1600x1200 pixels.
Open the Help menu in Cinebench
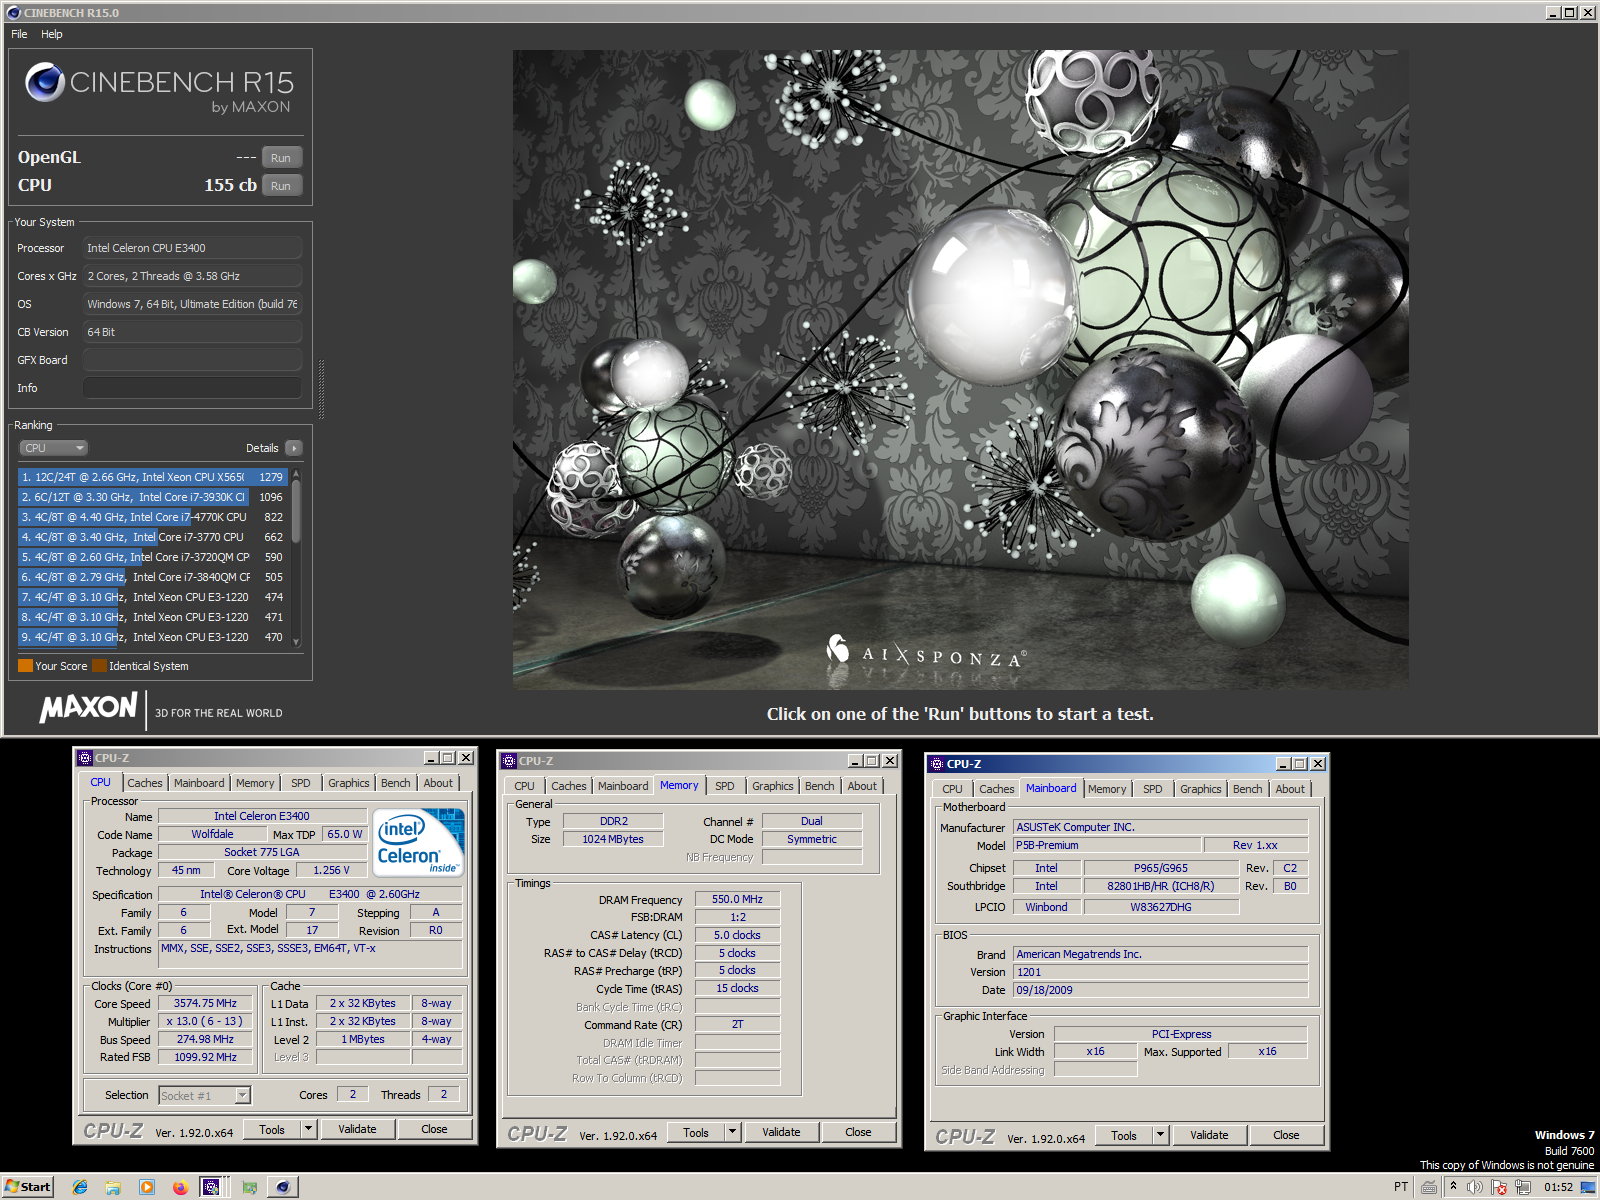coord(52,34)
